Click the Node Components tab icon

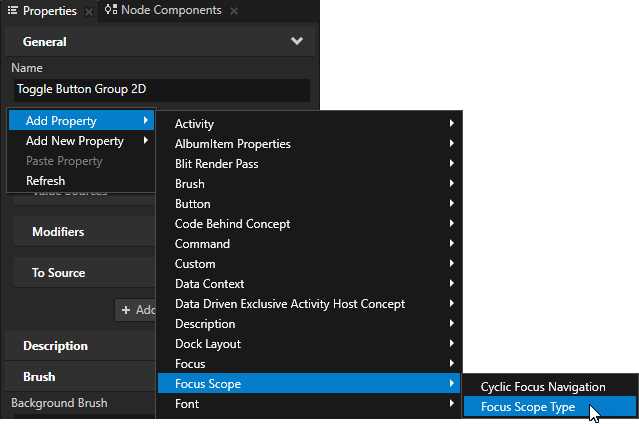coord(111,9)
